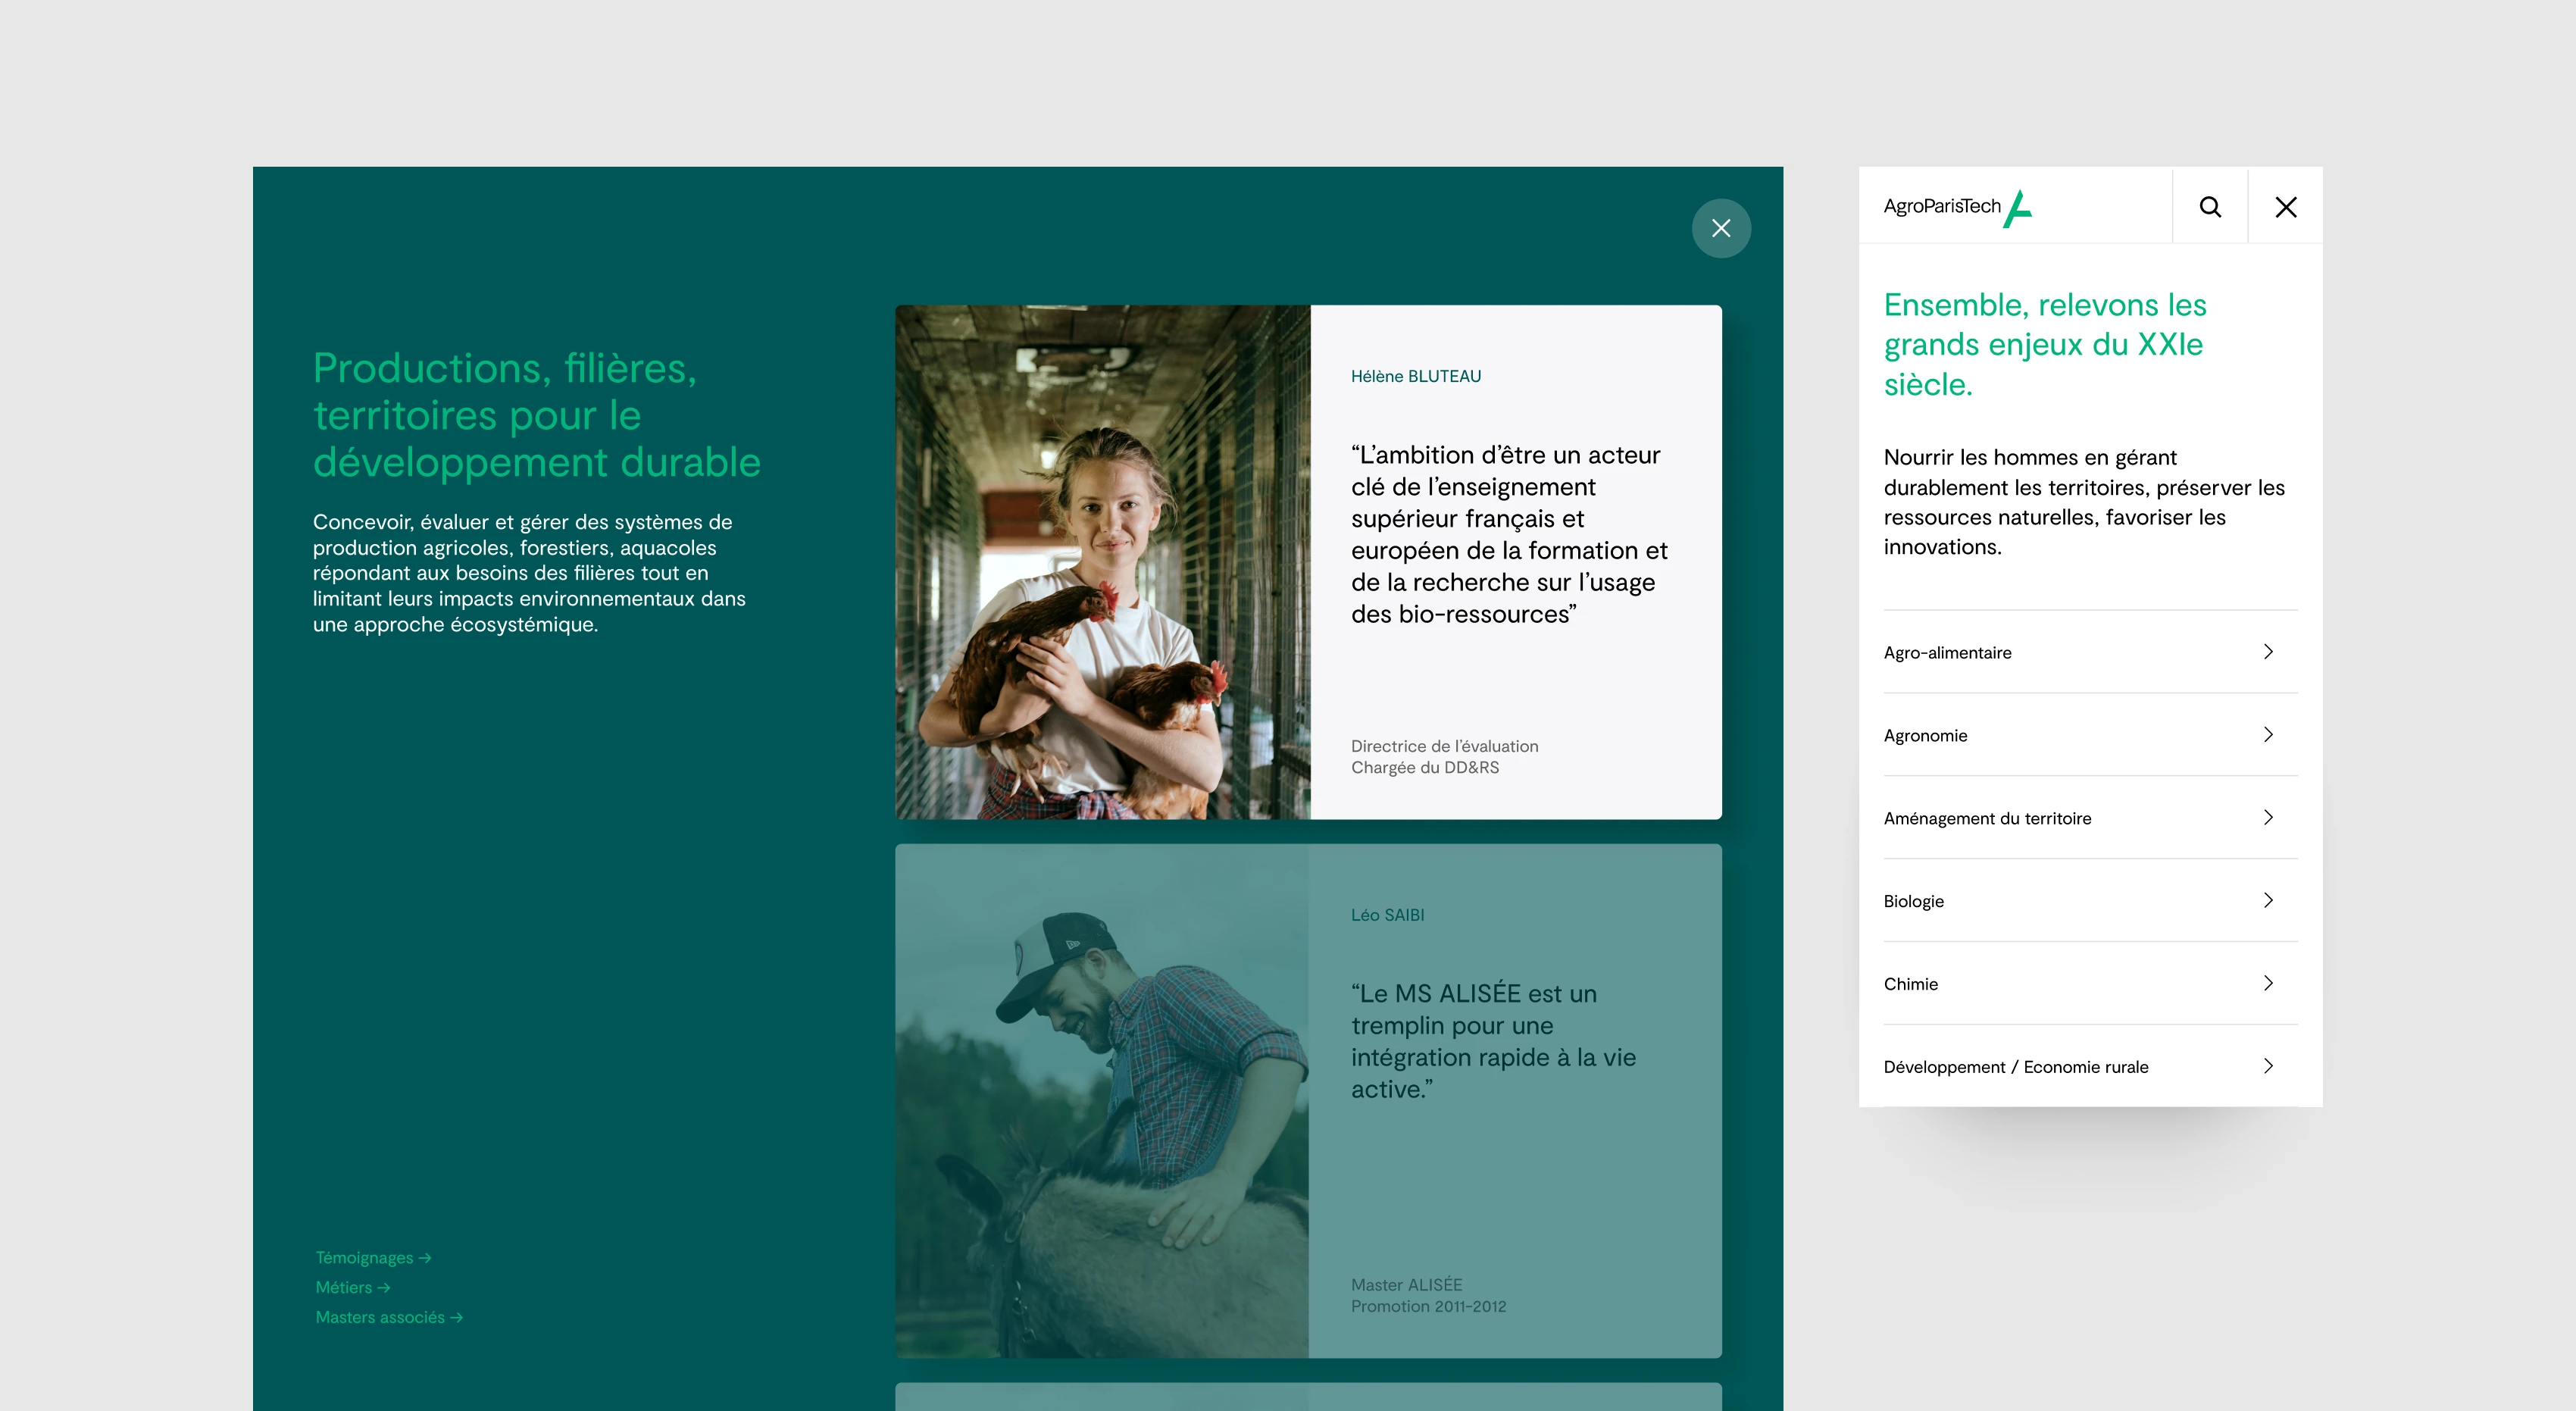This screenshot has width=2576, height=1411.
Task: Click Hélène BLUTEAU name heading
Action: point(1415,377)
